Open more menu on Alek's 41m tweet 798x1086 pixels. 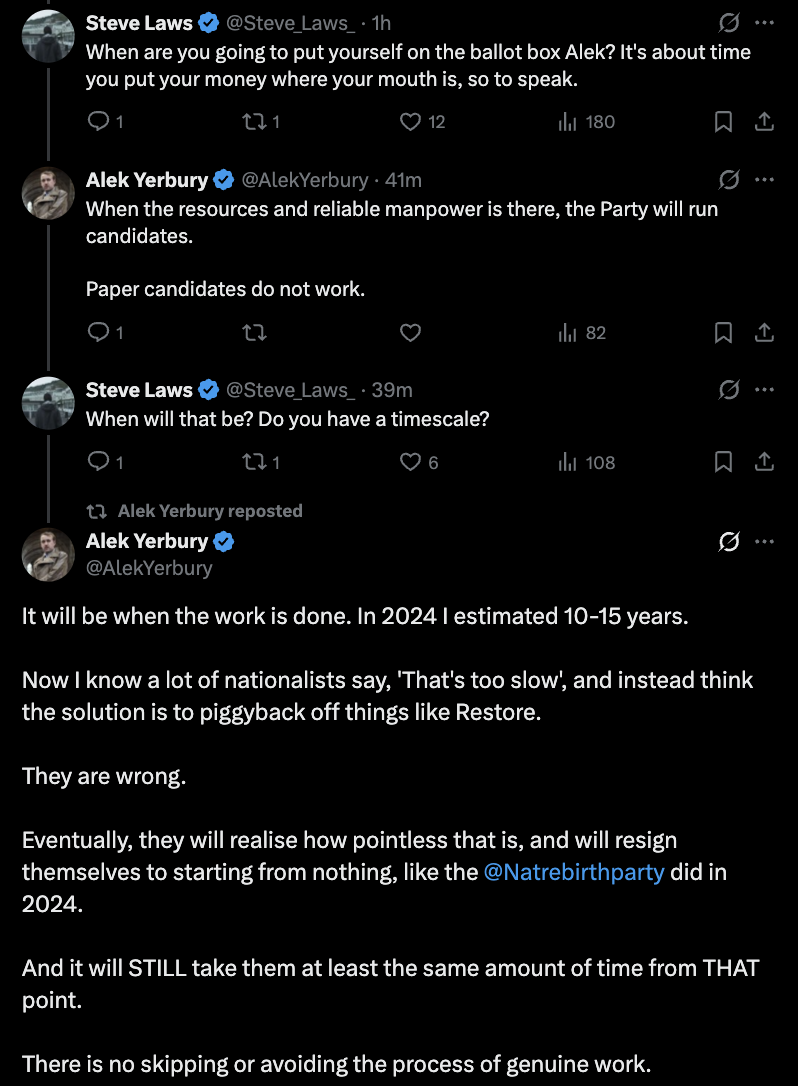pyautogui.click(x=764, y=180)
